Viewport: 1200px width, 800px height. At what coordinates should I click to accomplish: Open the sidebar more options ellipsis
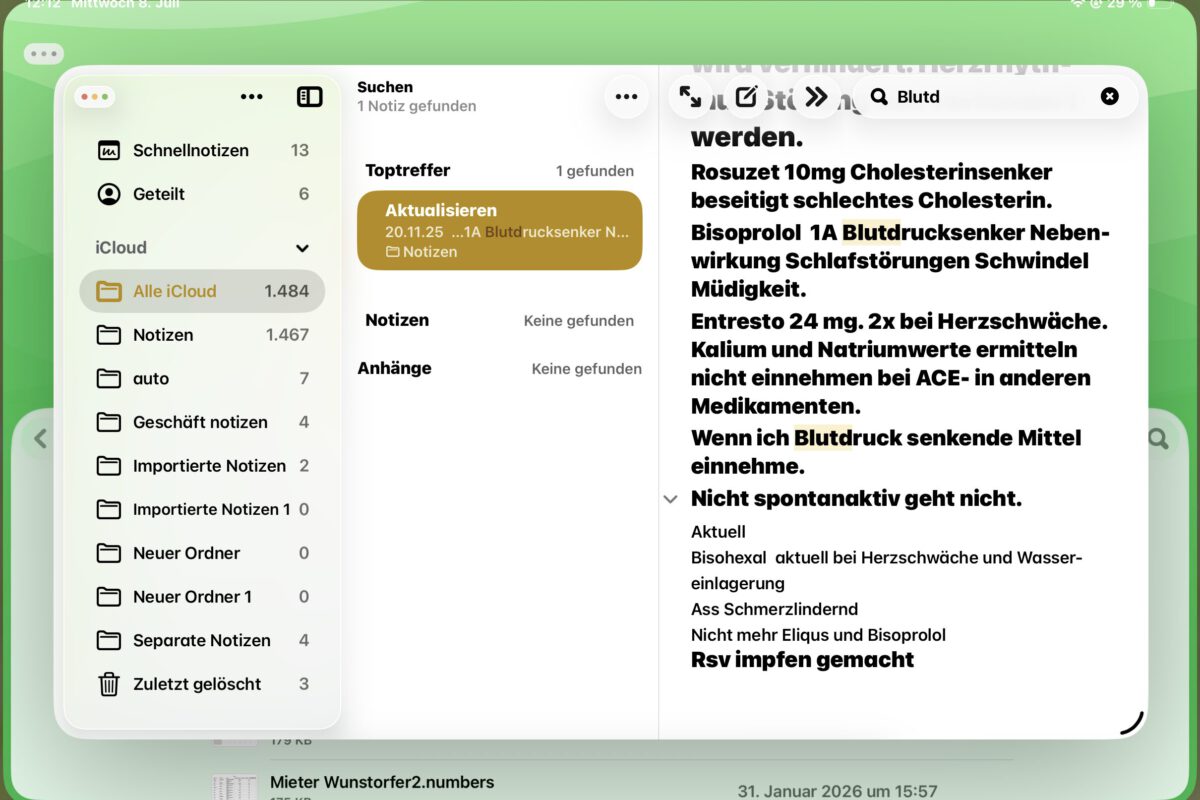pyautogui.click(x=252, y=97)
